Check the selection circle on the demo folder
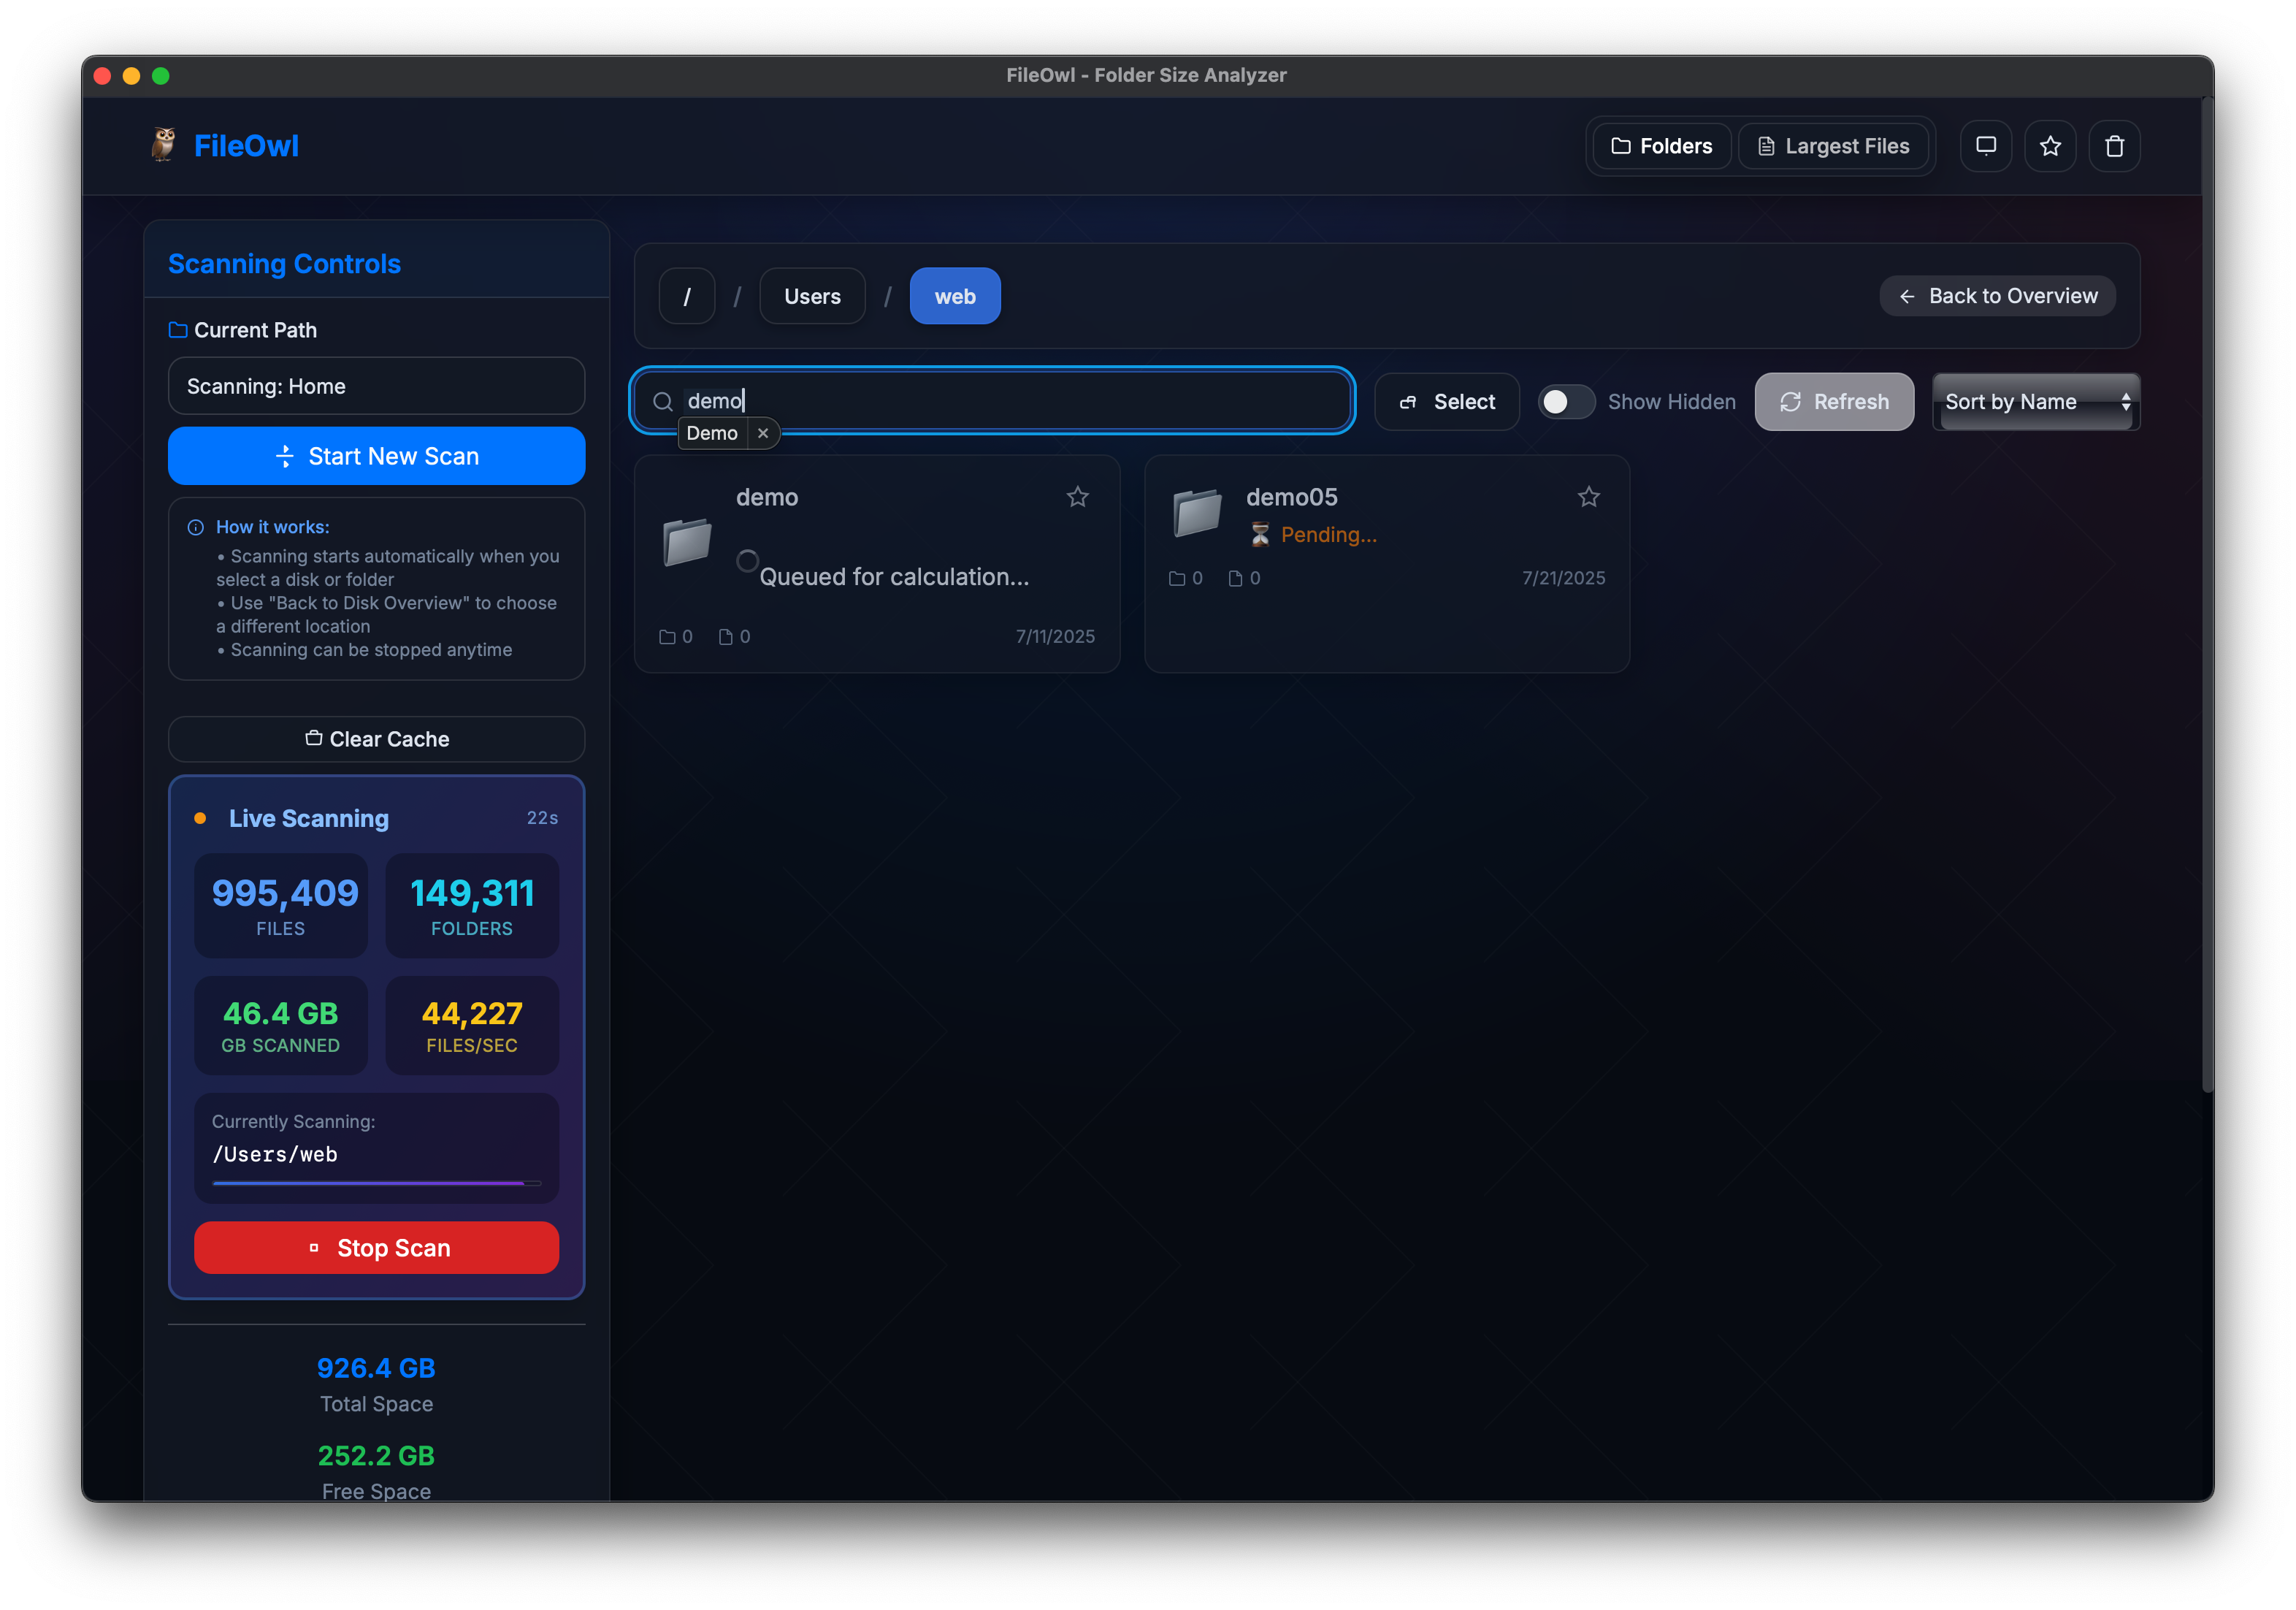2296x1610 pixels. tap(748, 561)
